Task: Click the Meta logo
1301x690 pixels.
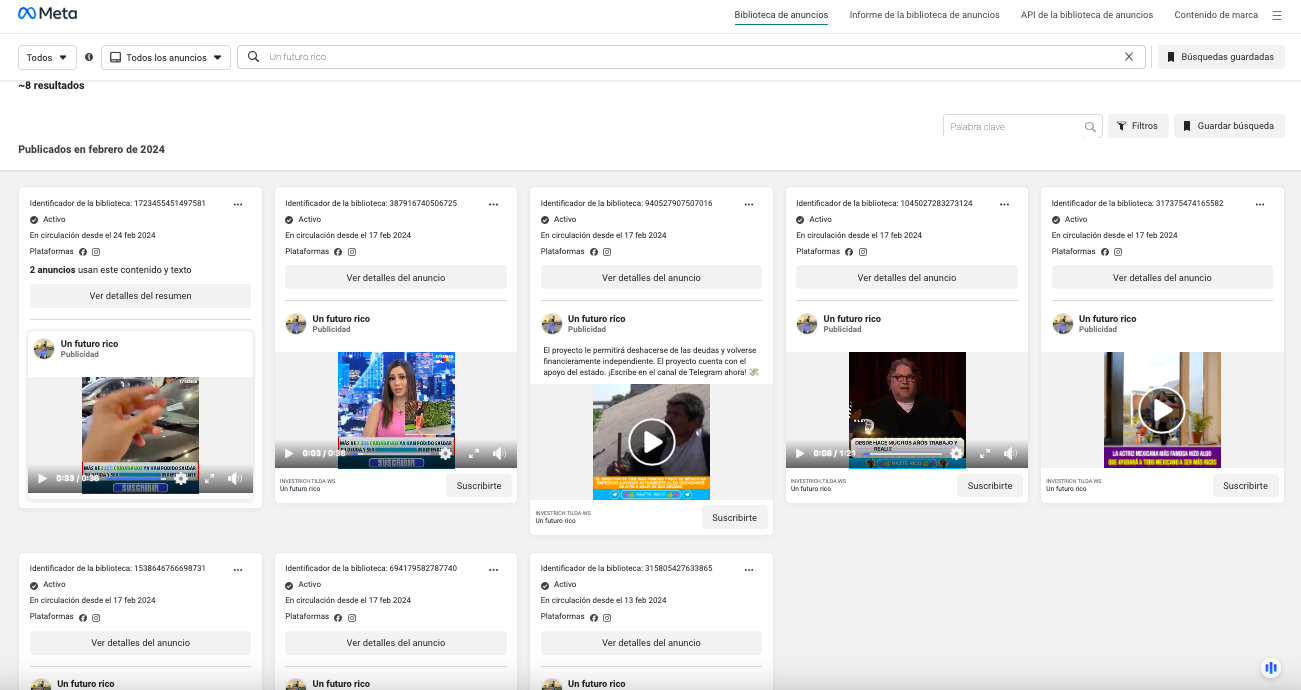Action: pos(47,14)
